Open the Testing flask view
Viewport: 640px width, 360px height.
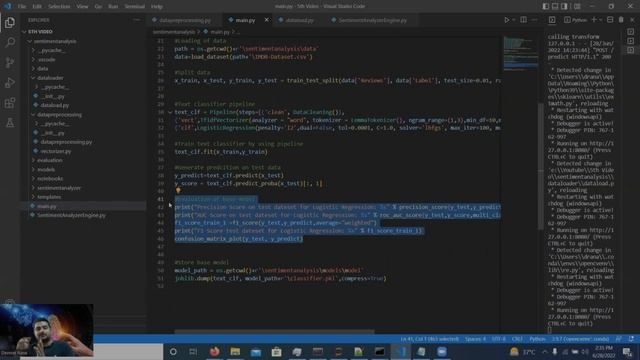pyautogui.click(x=10, y=122)
